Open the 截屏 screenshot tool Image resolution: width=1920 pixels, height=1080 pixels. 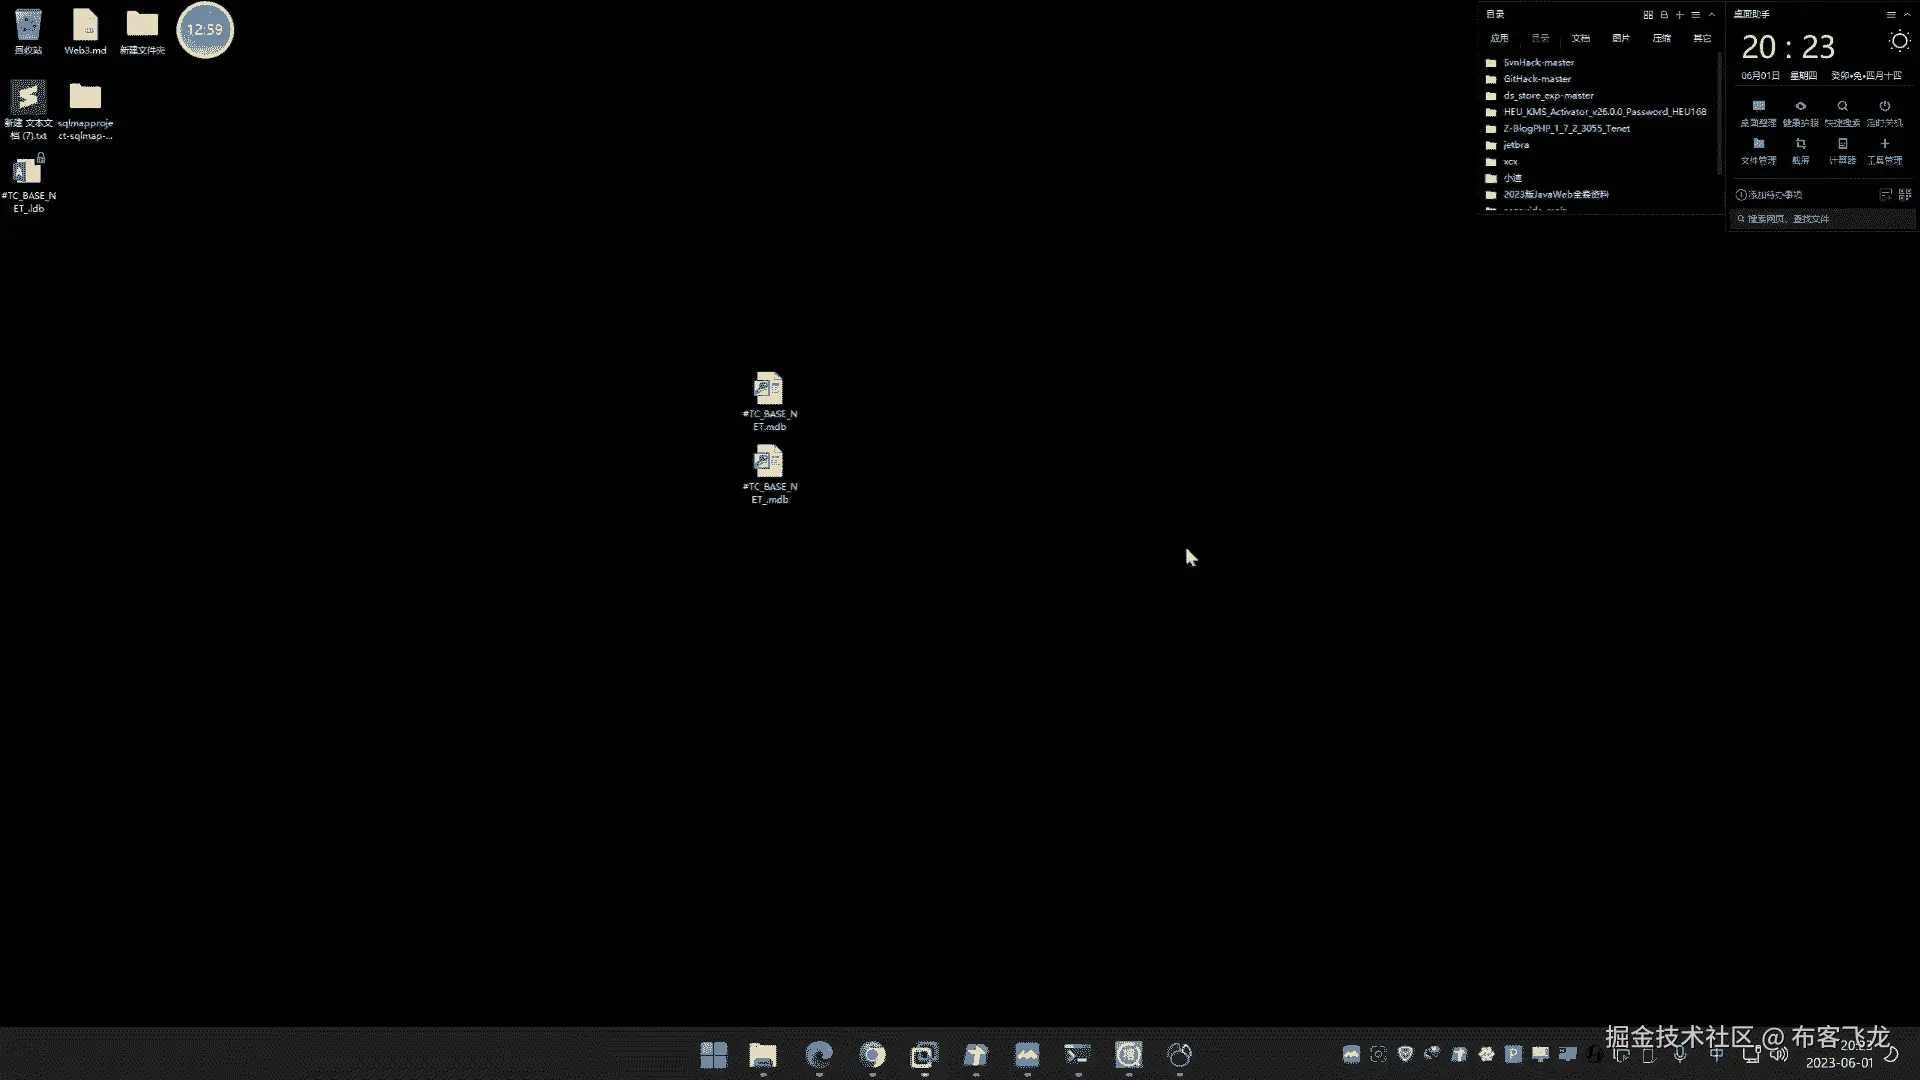pyautogui.click(x=1800, y=144)
